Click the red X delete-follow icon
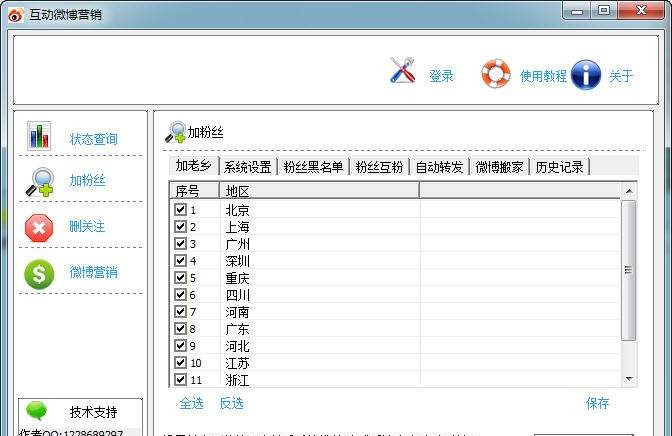The image size is (672, 436). tap(39, 228)
